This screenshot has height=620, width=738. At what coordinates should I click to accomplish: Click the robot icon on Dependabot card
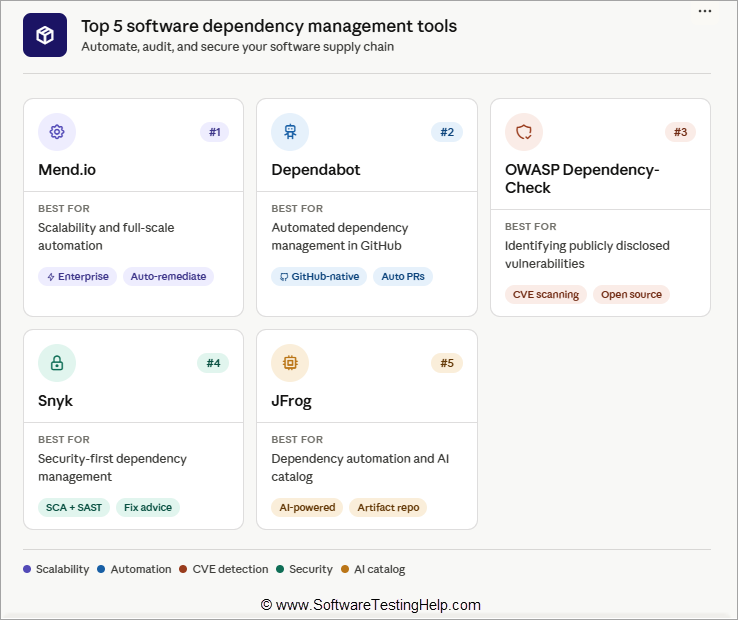[290, 132]
